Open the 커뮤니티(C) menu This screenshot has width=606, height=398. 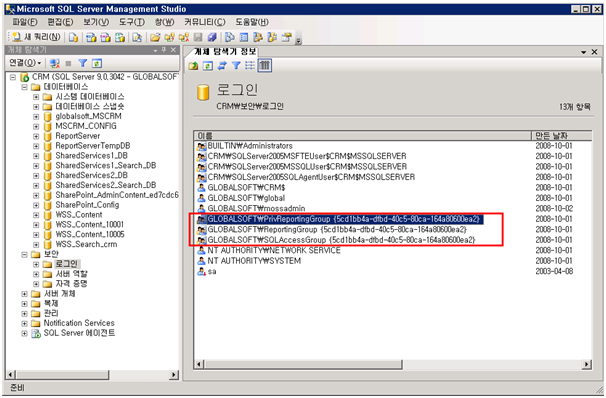tap(204, 22)
